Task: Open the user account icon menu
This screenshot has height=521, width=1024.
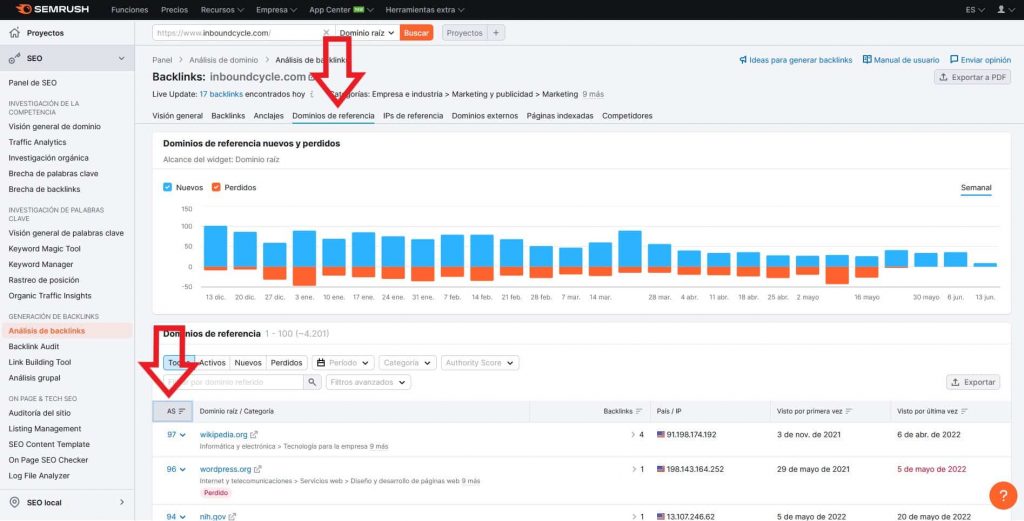Action: (1002, 9)
